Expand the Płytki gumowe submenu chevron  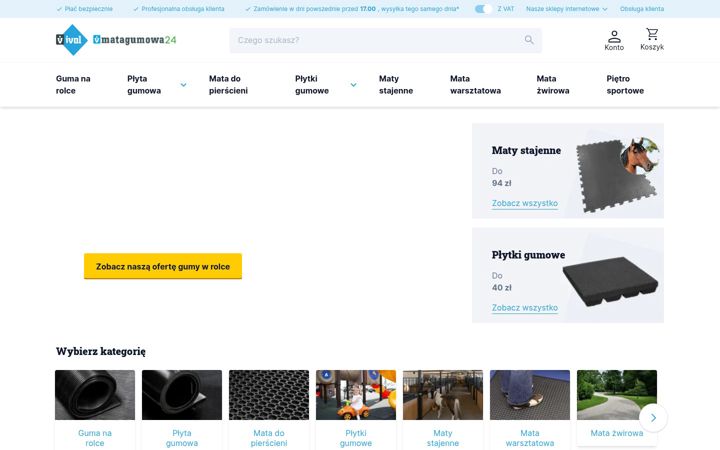click(354, 84)
